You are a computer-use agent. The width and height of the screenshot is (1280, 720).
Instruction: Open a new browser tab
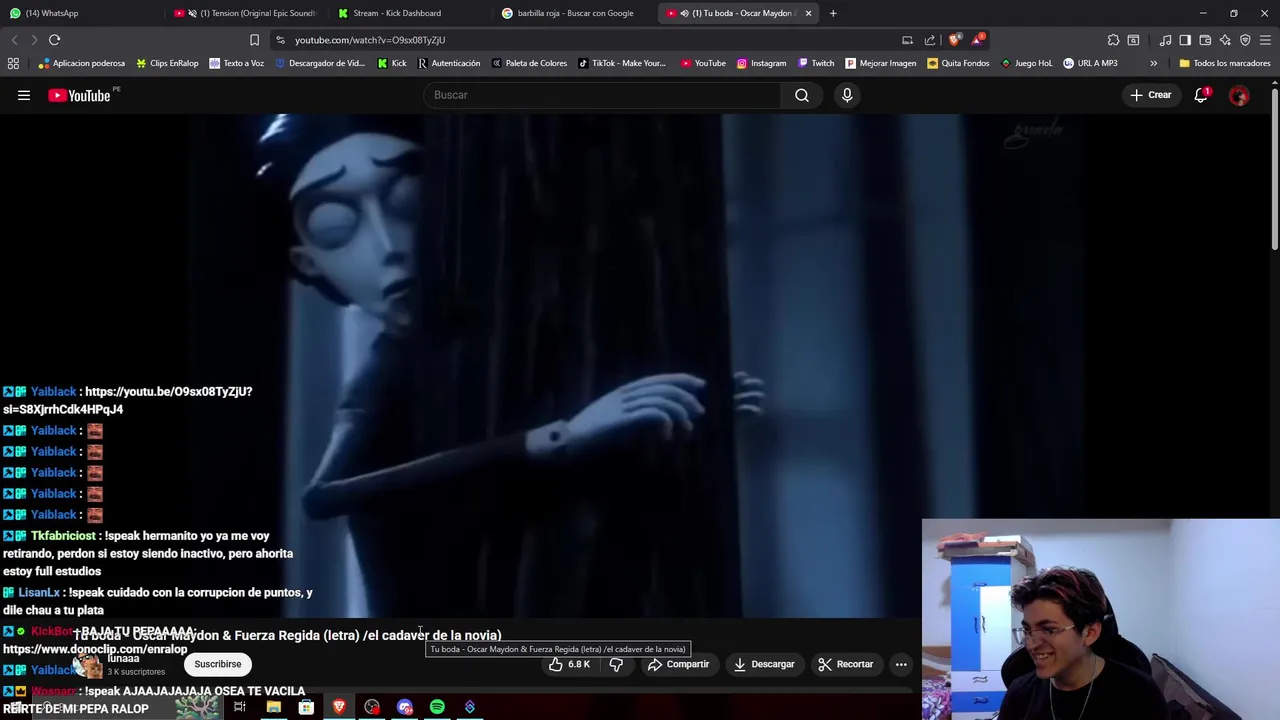[833, 13]
